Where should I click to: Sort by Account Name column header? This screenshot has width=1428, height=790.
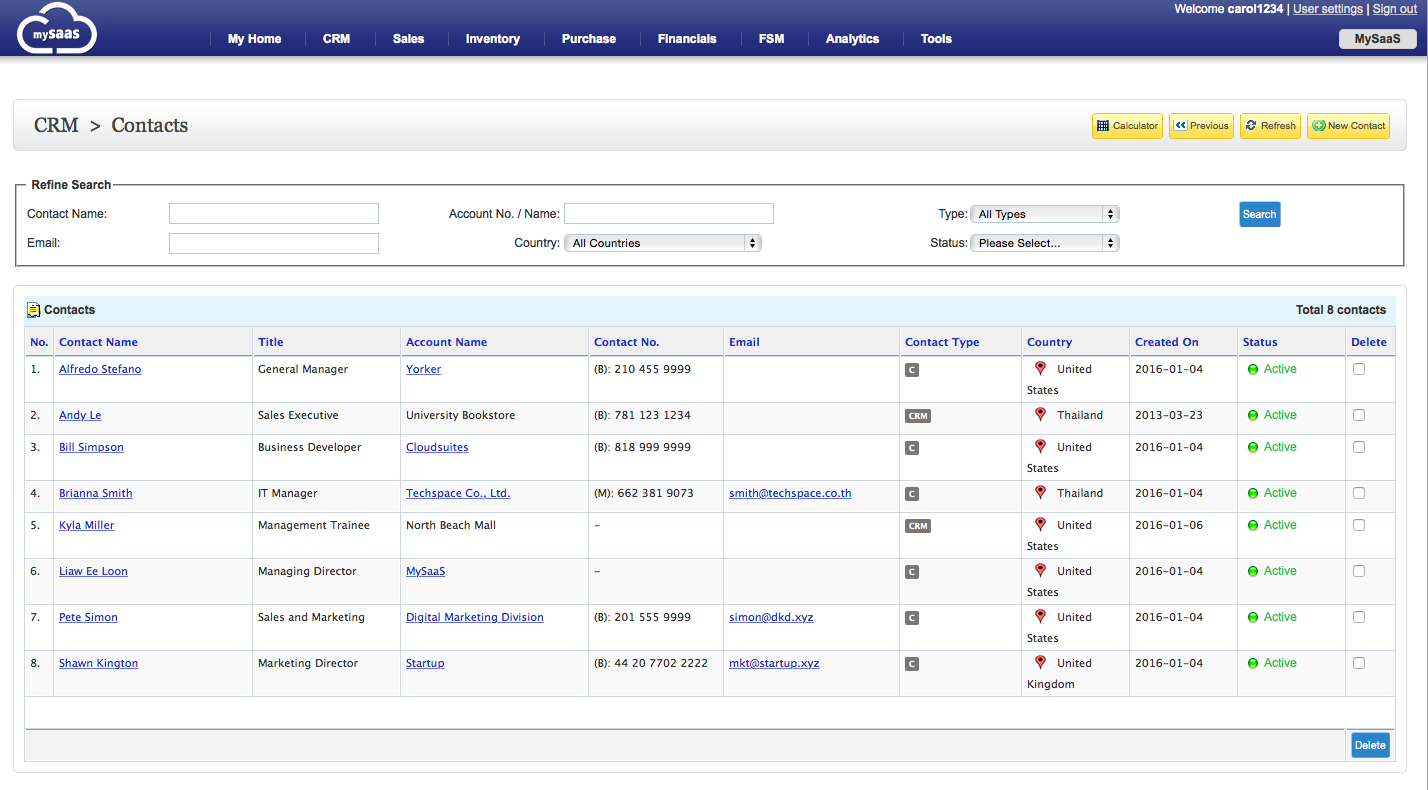pos(446,342)
